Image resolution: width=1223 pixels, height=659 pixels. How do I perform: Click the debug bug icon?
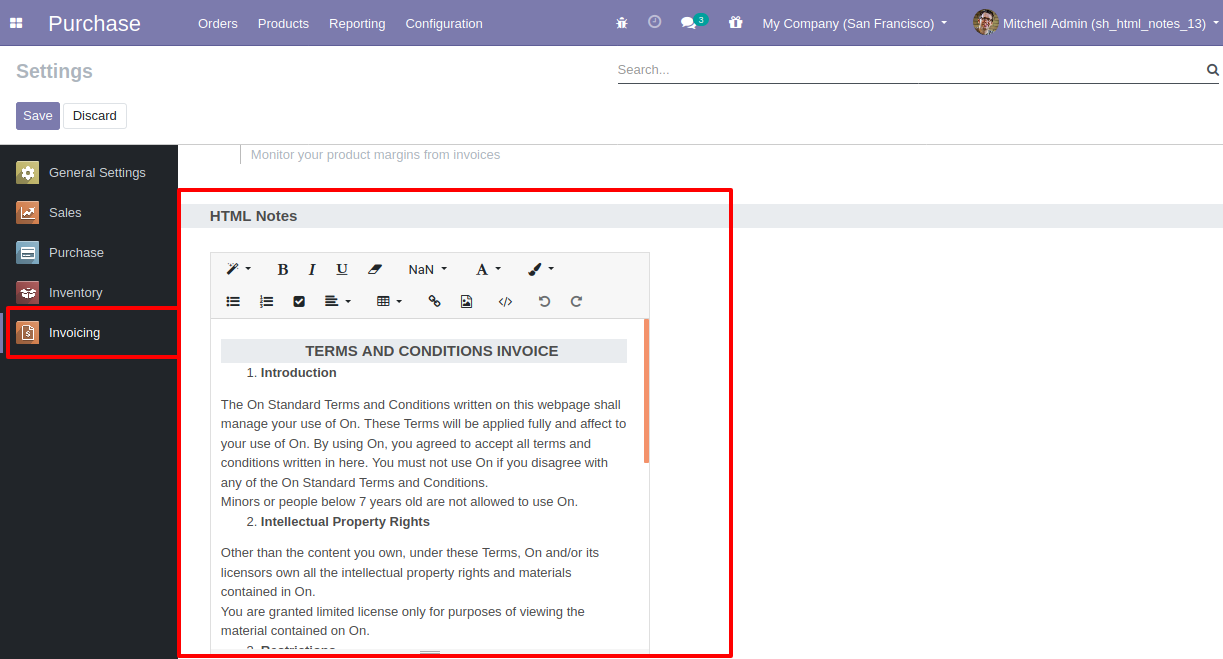[x=622, y=23]
